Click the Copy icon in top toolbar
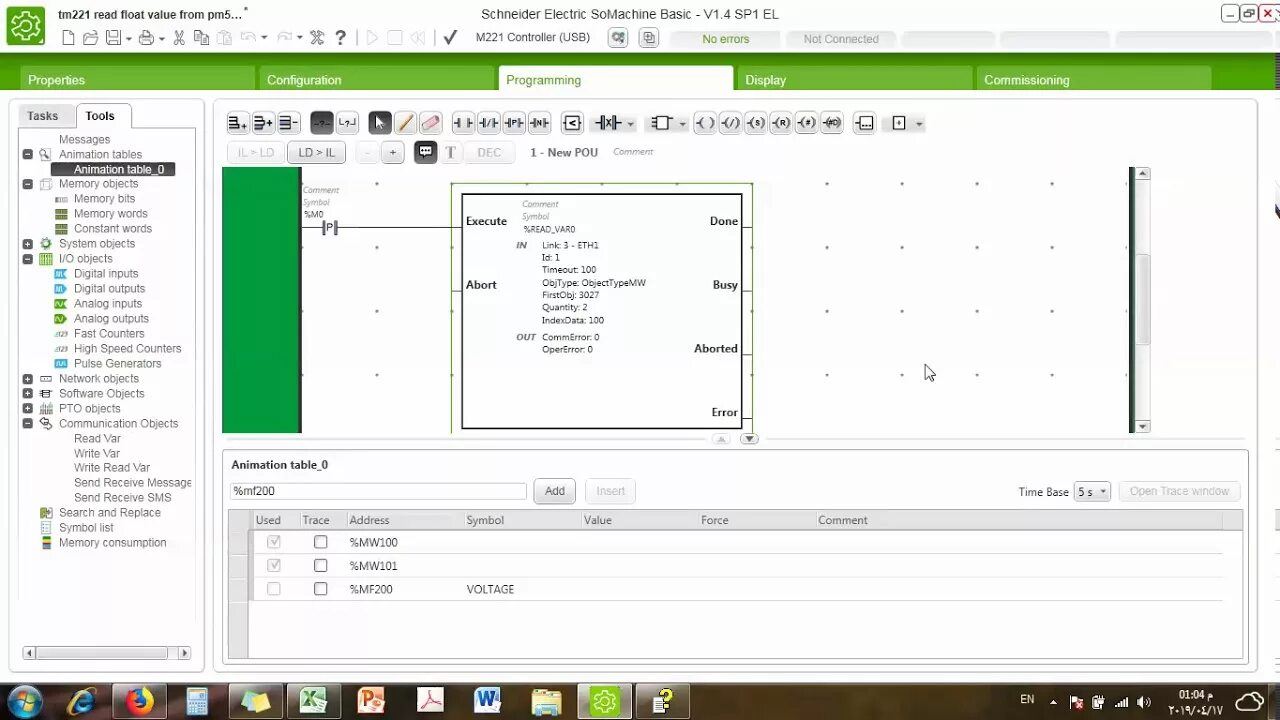The width and height of the screenshot is (1280, 720). pos(201,38)
